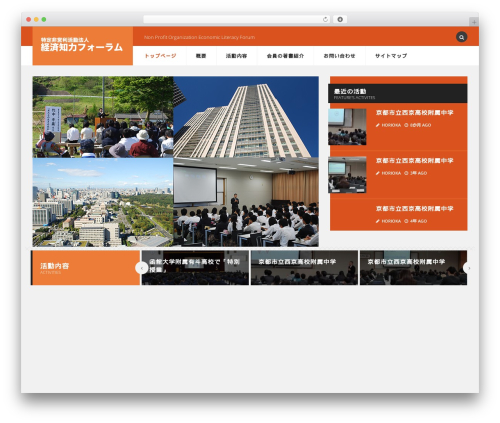Click the carousel next arrow
Viewport: 500px width, 423px height.
tap(468, 268)
